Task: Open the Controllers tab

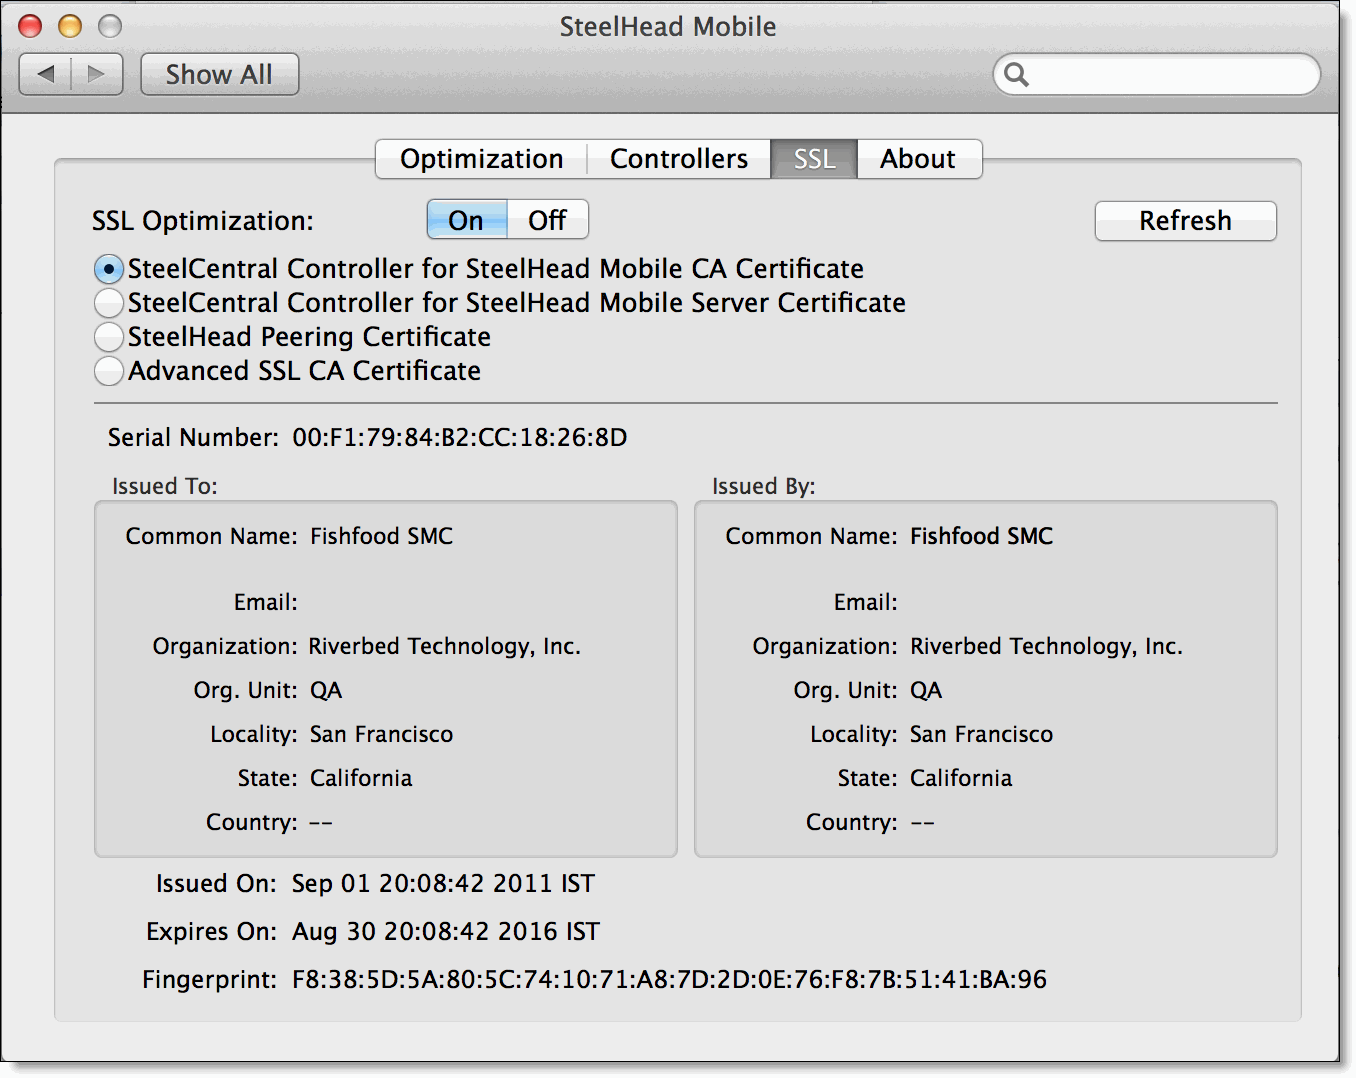Action: coord(678,158)
